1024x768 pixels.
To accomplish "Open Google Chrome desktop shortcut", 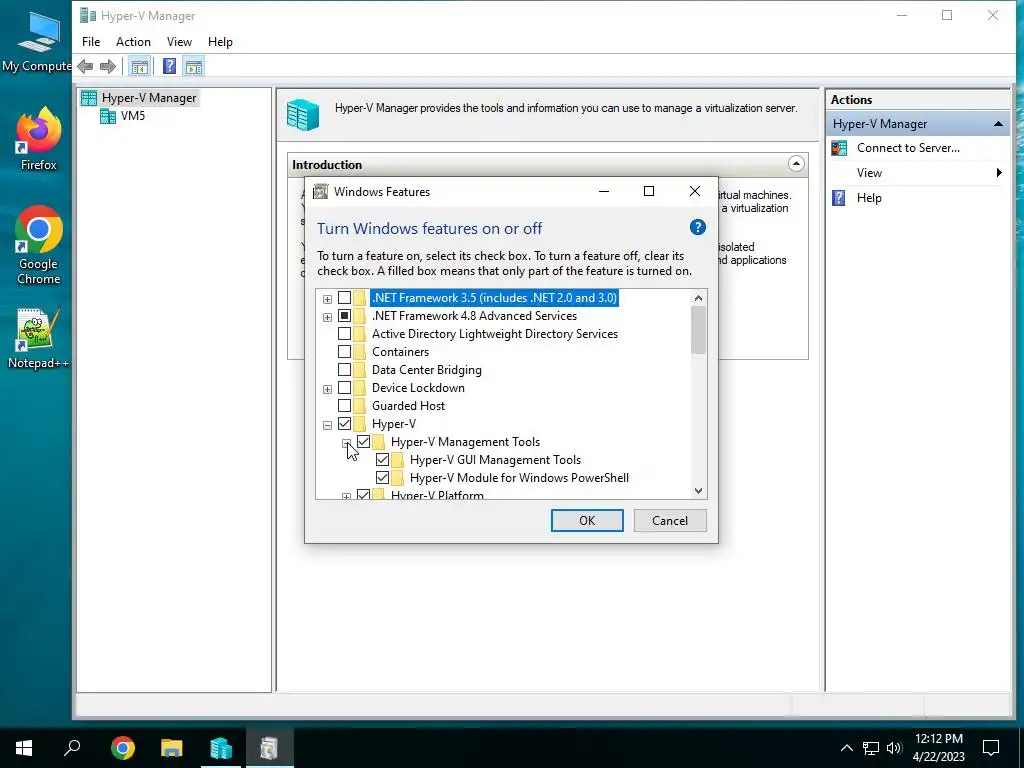I will pyautogui.click(x=38, y=245).
